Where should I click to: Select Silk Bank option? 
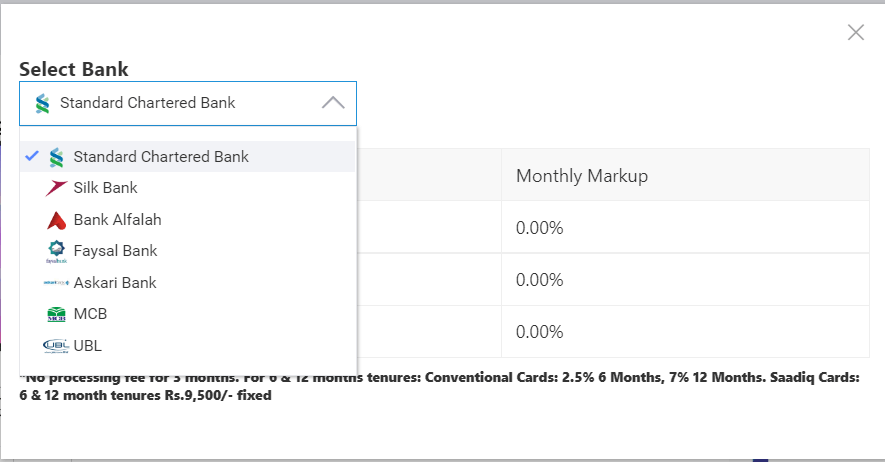tap(188, 188)
